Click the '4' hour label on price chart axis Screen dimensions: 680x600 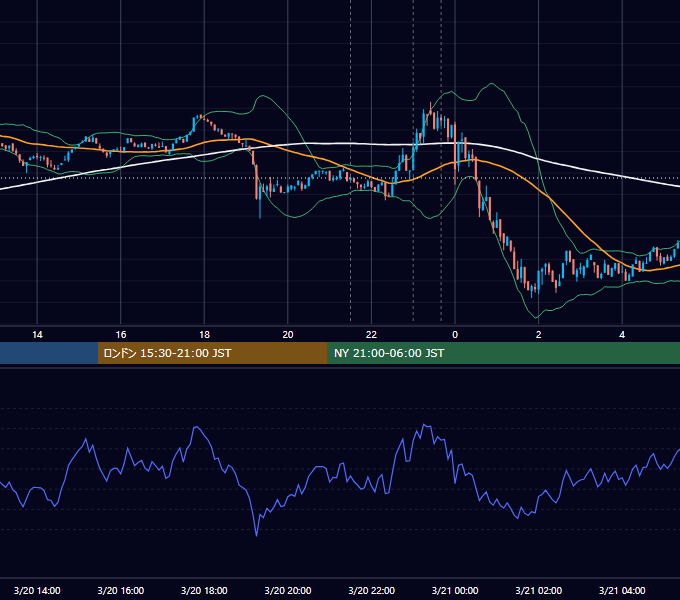coord(622,335)
